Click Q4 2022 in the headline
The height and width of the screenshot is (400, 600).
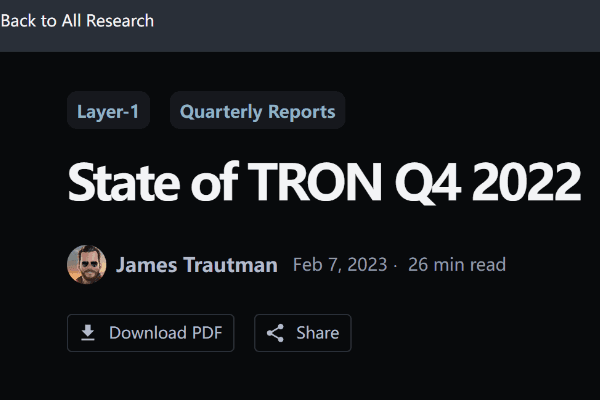[489, 182]
